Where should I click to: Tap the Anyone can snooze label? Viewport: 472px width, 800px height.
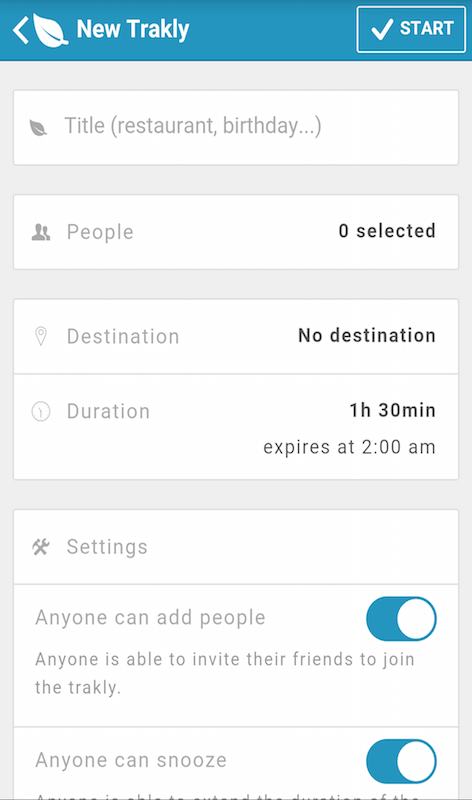click(131, 760)
